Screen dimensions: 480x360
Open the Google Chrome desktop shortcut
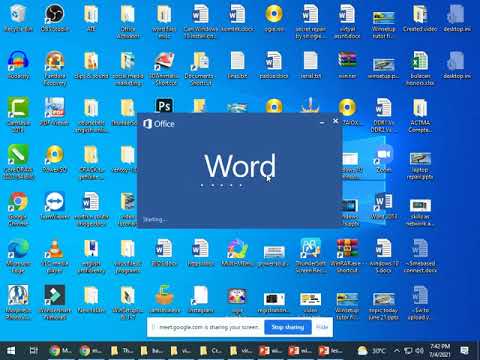point(18,209)
